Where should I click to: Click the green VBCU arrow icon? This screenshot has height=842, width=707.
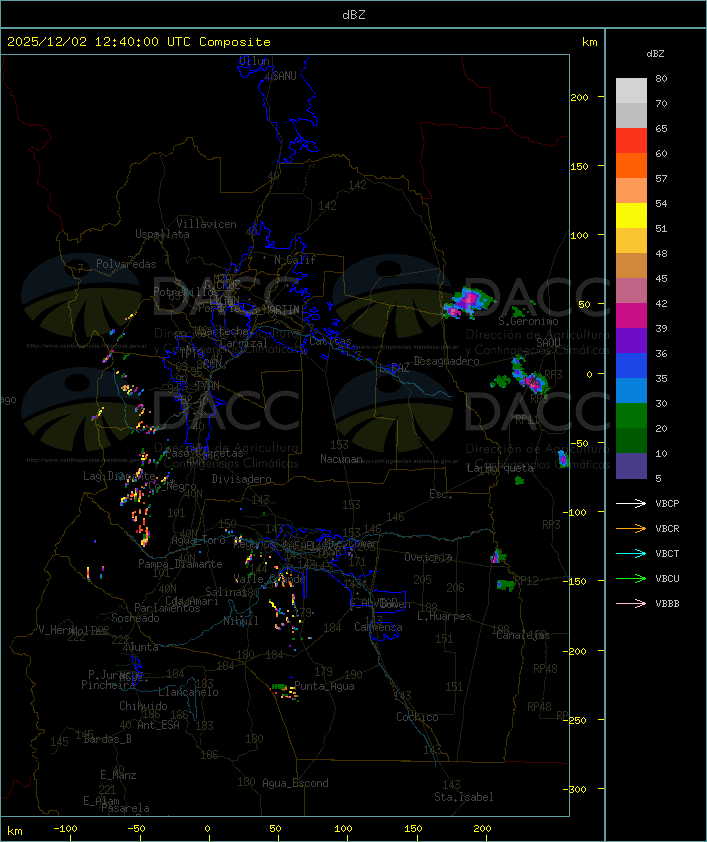[x=631, y=579]
